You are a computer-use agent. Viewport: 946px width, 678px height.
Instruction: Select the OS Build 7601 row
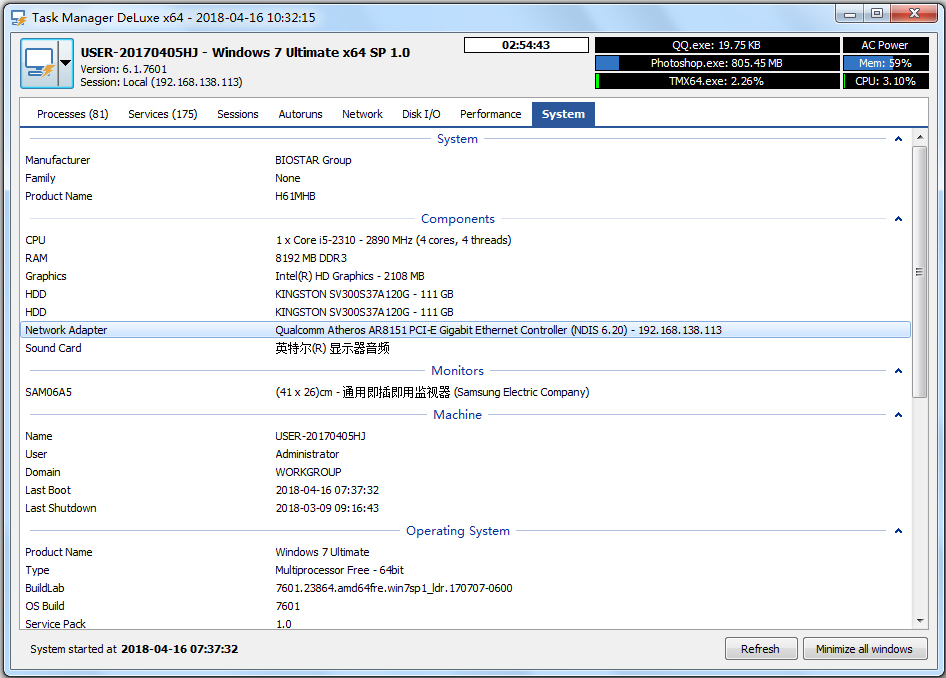465,606
